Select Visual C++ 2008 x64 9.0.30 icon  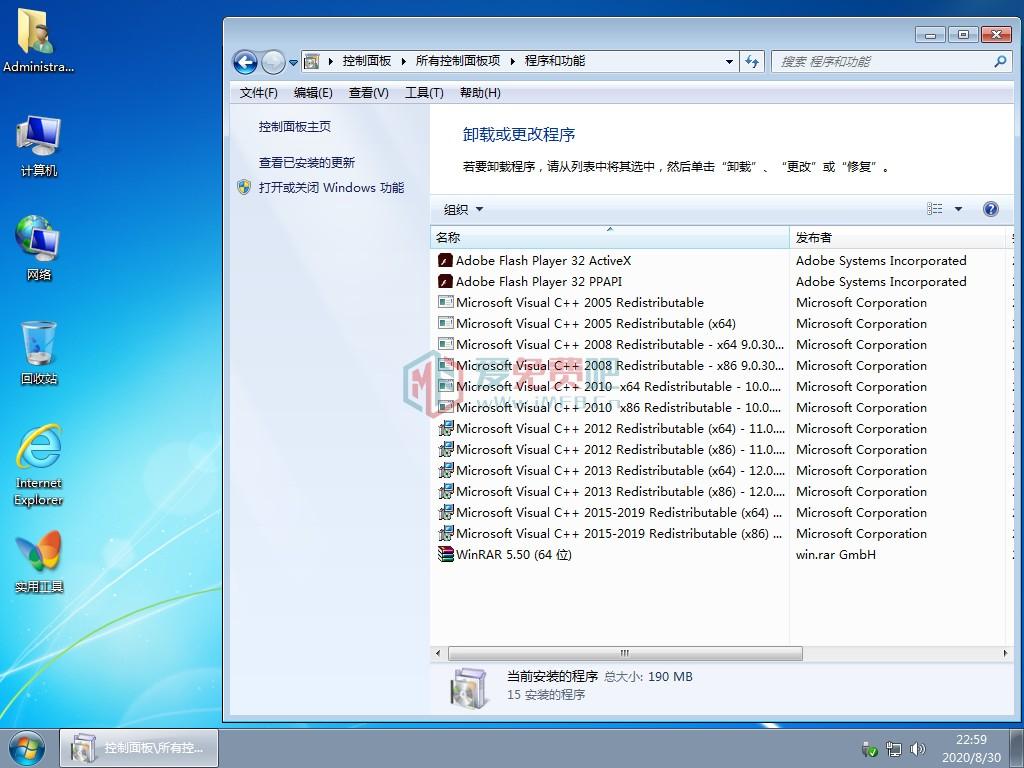point(445,344)
